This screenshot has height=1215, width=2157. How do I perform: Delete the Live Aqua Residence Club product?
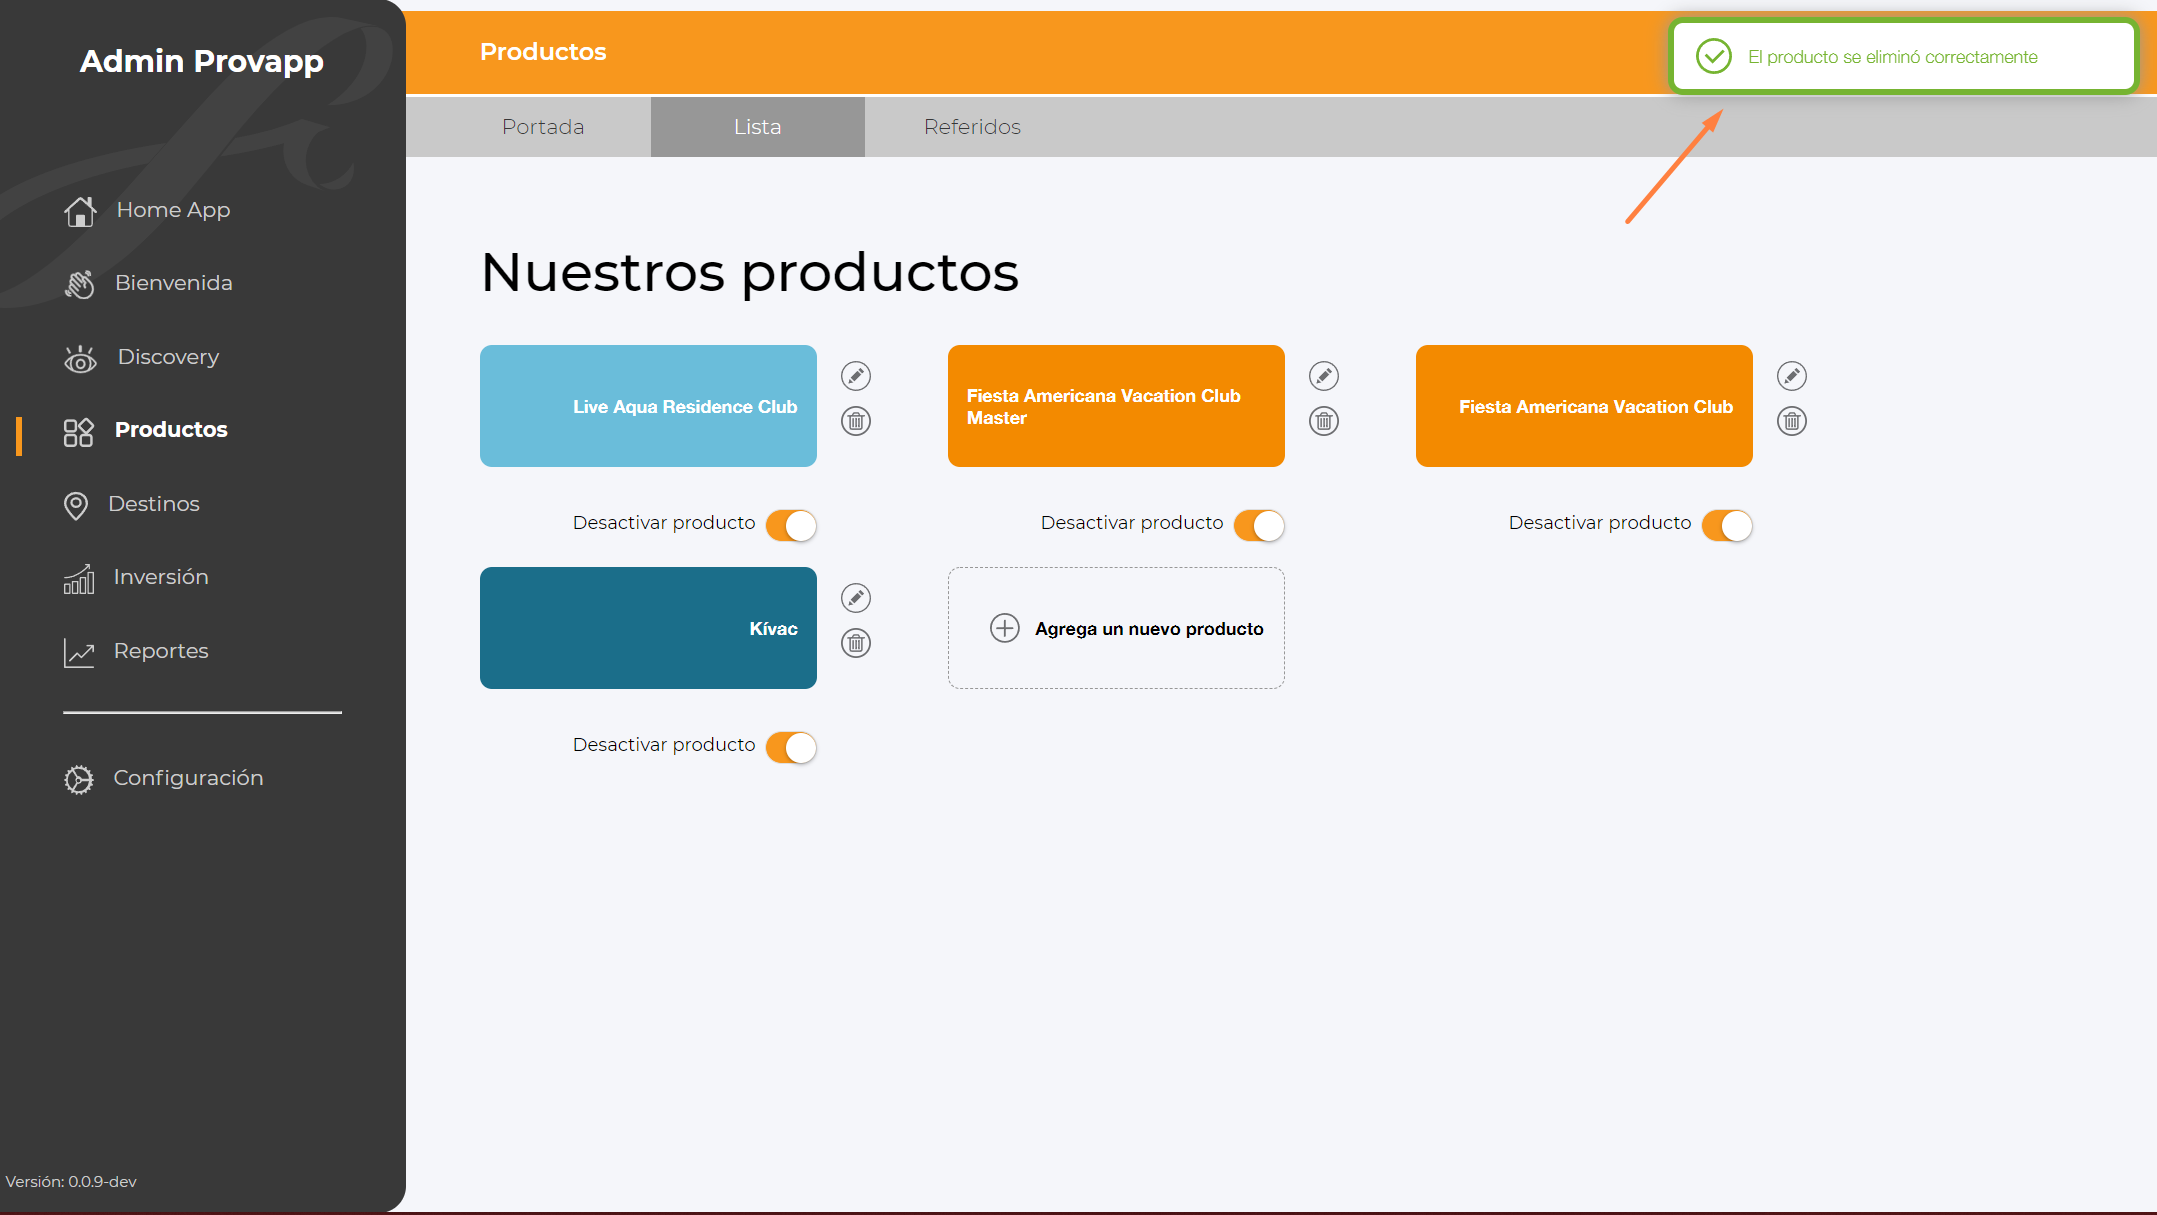pos(856,421)
